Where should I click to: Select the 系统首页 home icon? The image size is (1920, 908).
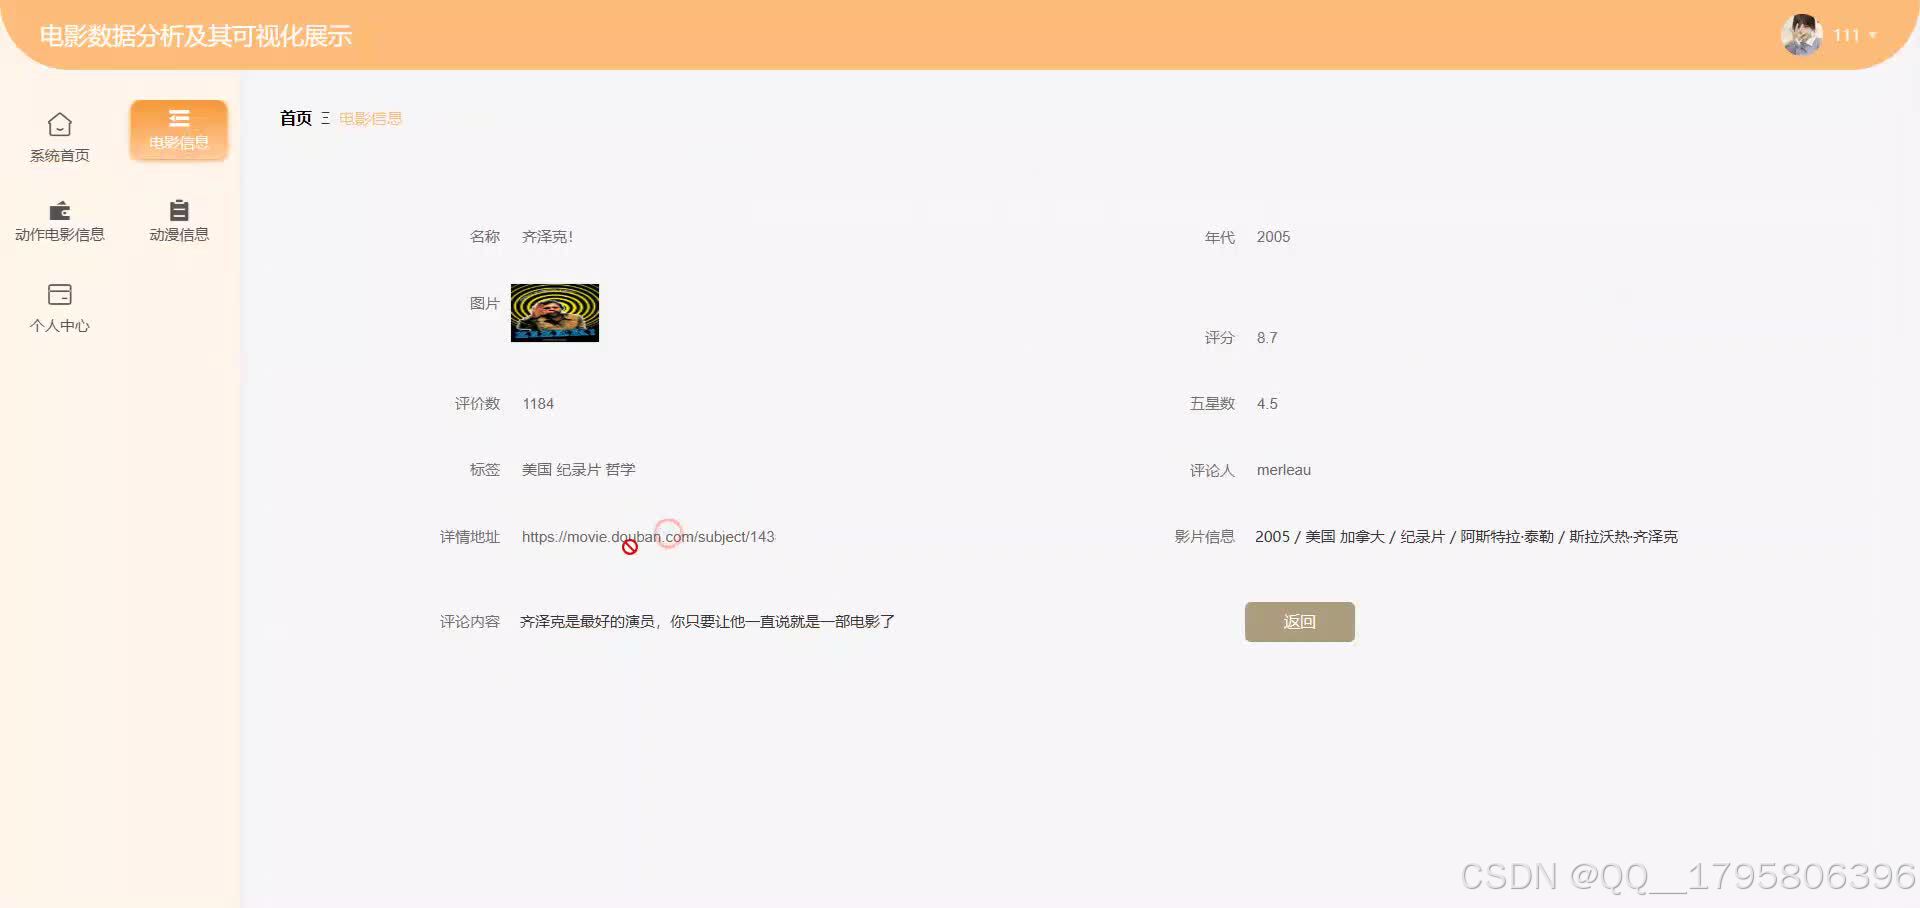point(60,124)
